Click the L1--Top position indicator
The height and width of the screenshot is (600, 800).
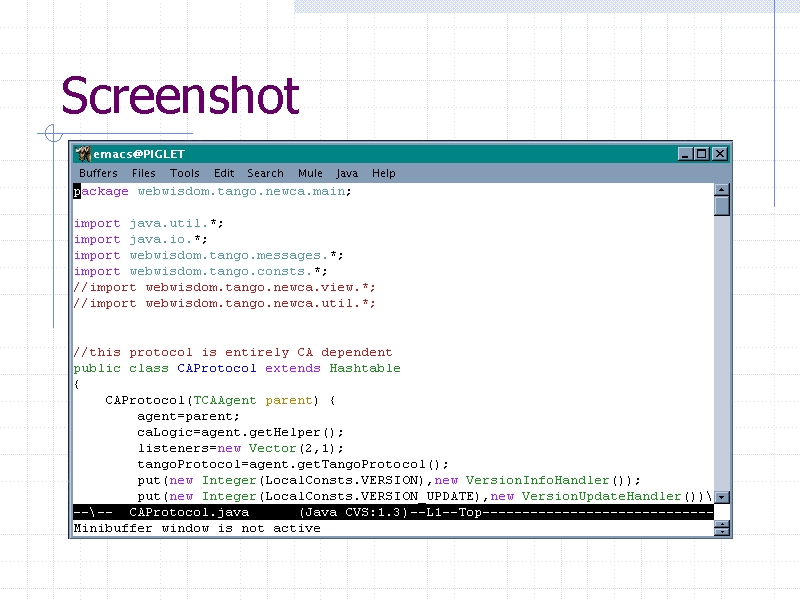pos(454,512)
